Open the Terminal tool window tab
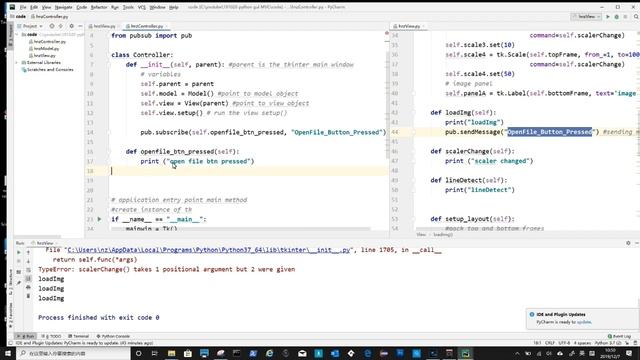Image resolution: width=640 pixels, height=360 pixels. click(x=78, y=336)
